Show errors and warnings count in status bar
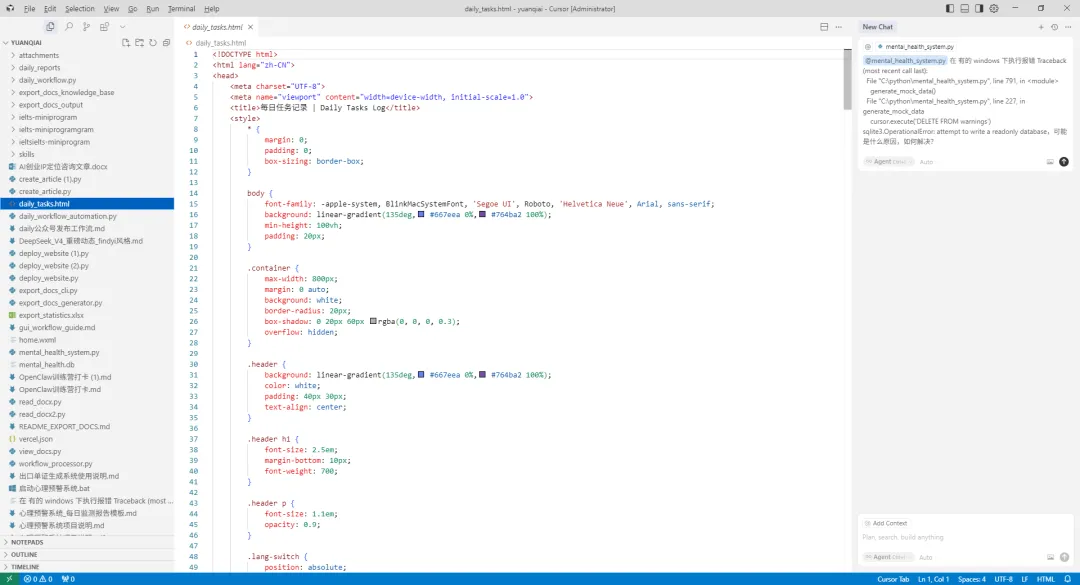The width and height of the screenshot is (1080, 585). (38, 579)
